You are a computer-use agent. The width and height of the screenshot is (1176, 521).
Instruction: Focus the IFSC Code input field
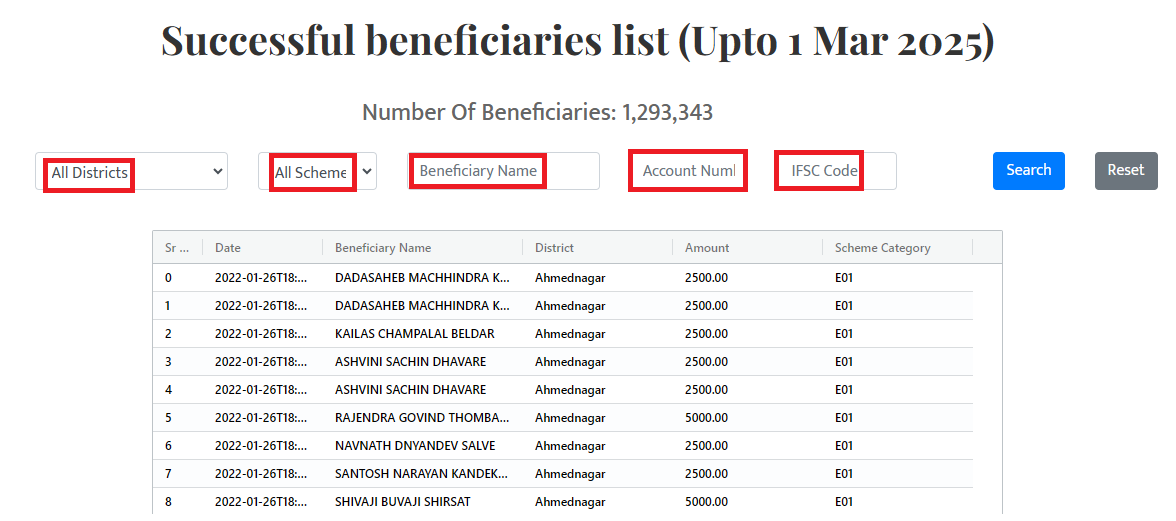(x=836, y=171)
